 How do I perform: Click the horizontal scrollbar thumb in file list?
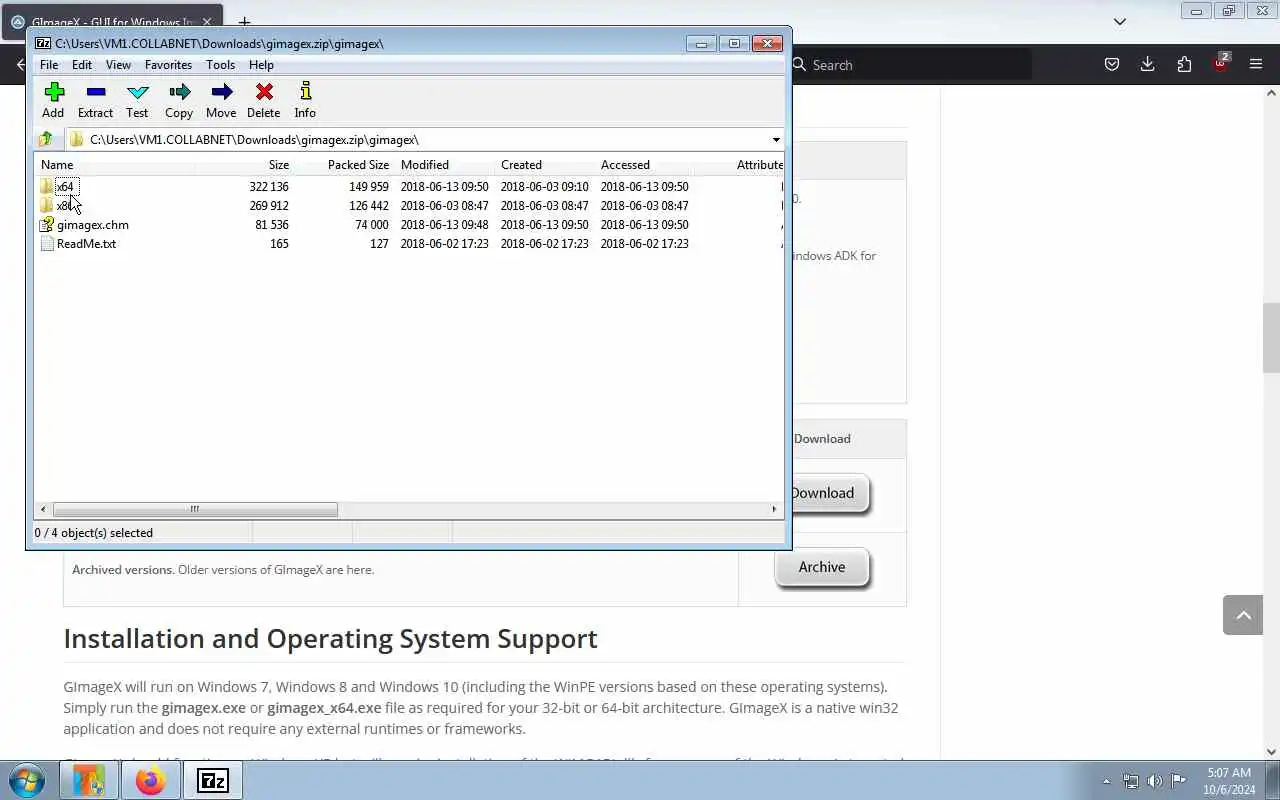195,509
